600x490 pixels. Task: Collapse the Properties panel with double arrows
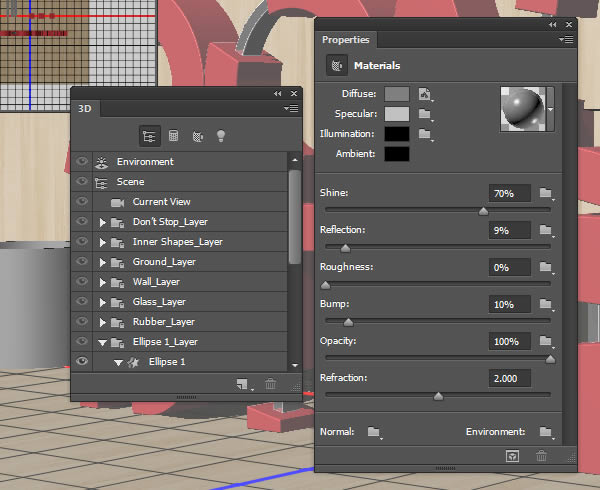pos(553,24)
